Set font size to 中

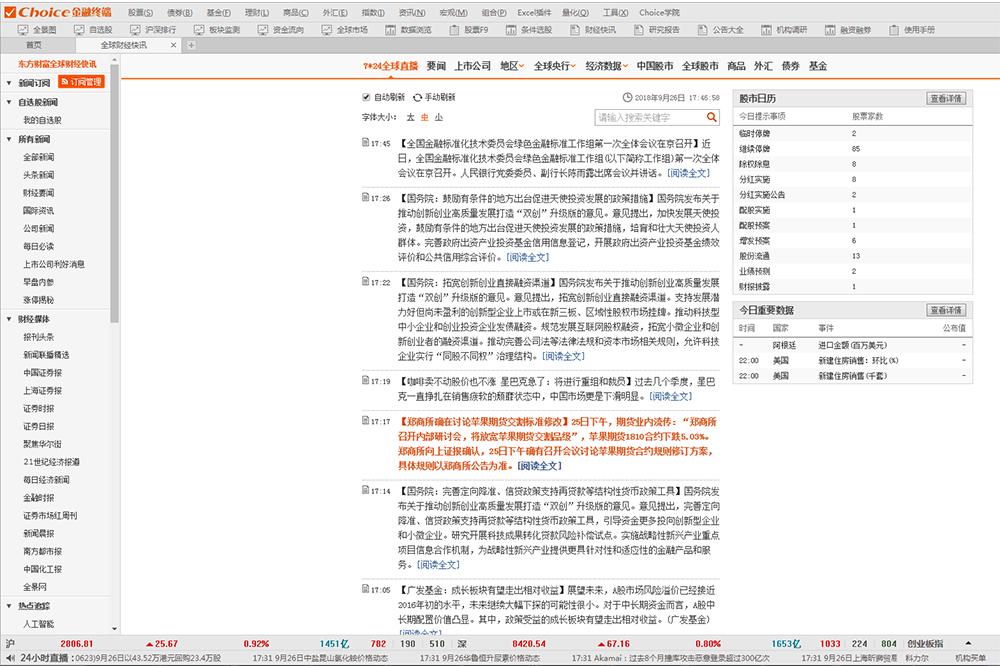tap(425, 117)
